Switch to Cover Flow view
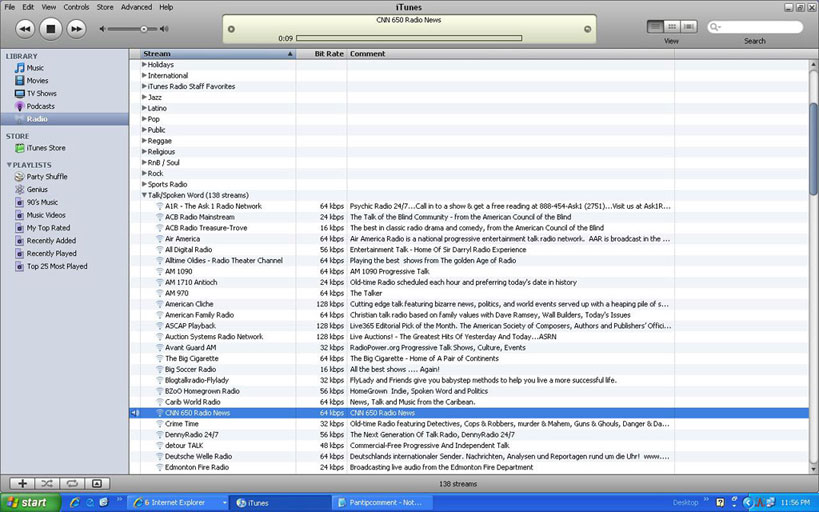Screen dimensions: 819x512 pyautogui.click(x=689, y=27)
